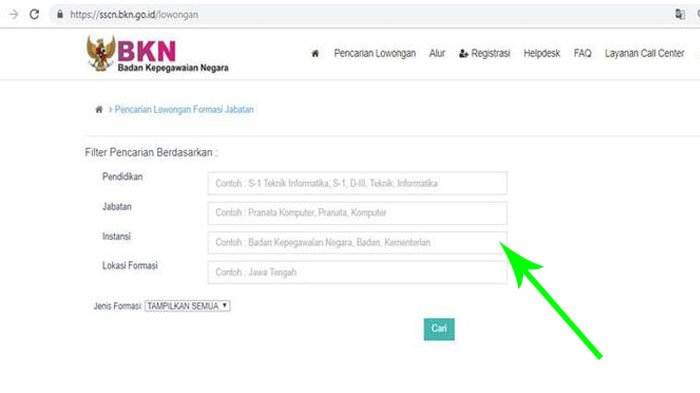
Task: Open the translate page icon
Action: point(680,14)
